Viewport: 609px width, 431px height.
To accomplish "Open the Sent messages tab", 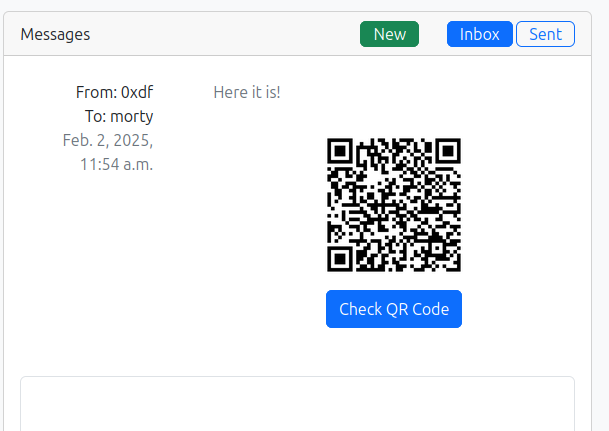I will (x=545, y=34).
